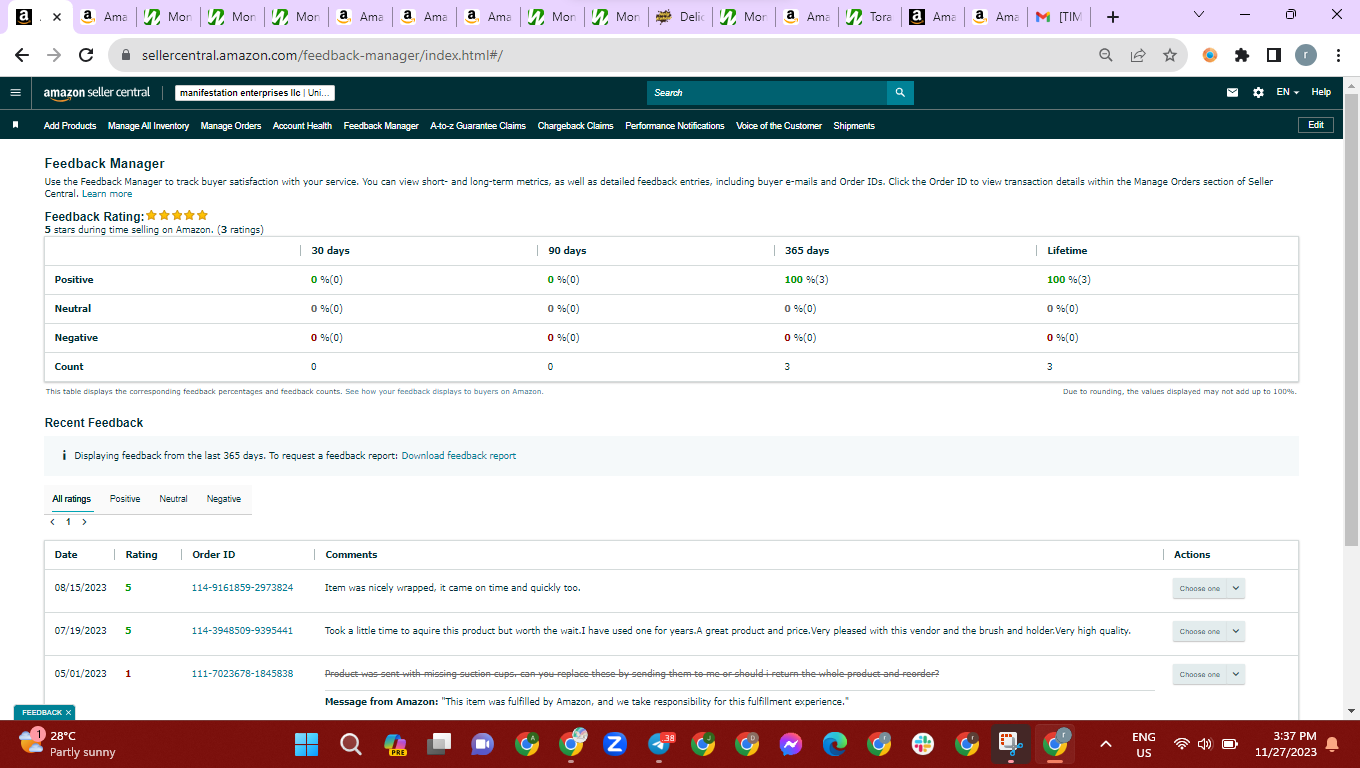This screenshot has height=768, width=1360.
Task: Click the bookmark flag icon beside Add Products
Action: (x=15, y=126)
